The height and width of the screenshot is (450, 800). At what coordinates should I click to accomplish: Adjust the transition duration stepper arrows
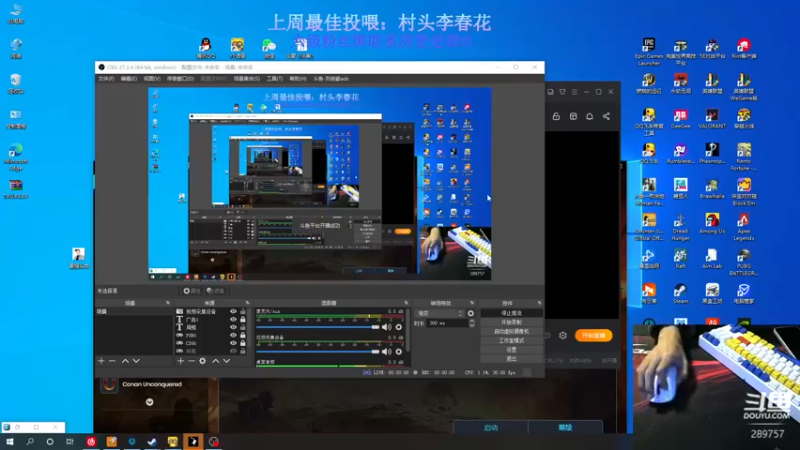(471, 323)
